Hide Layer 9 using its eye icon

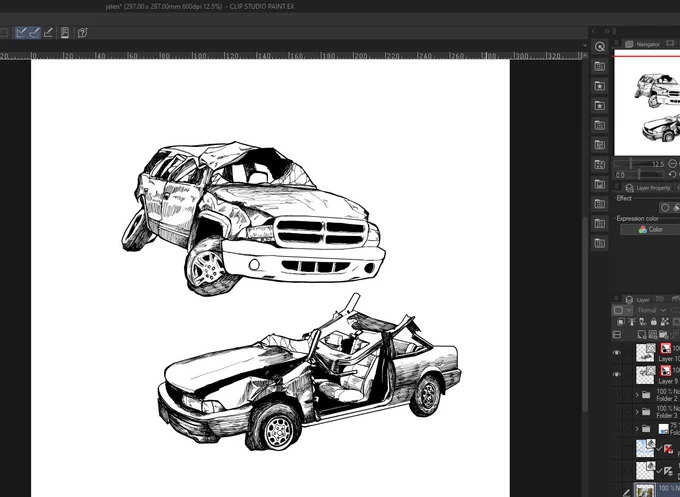[617, 374]
